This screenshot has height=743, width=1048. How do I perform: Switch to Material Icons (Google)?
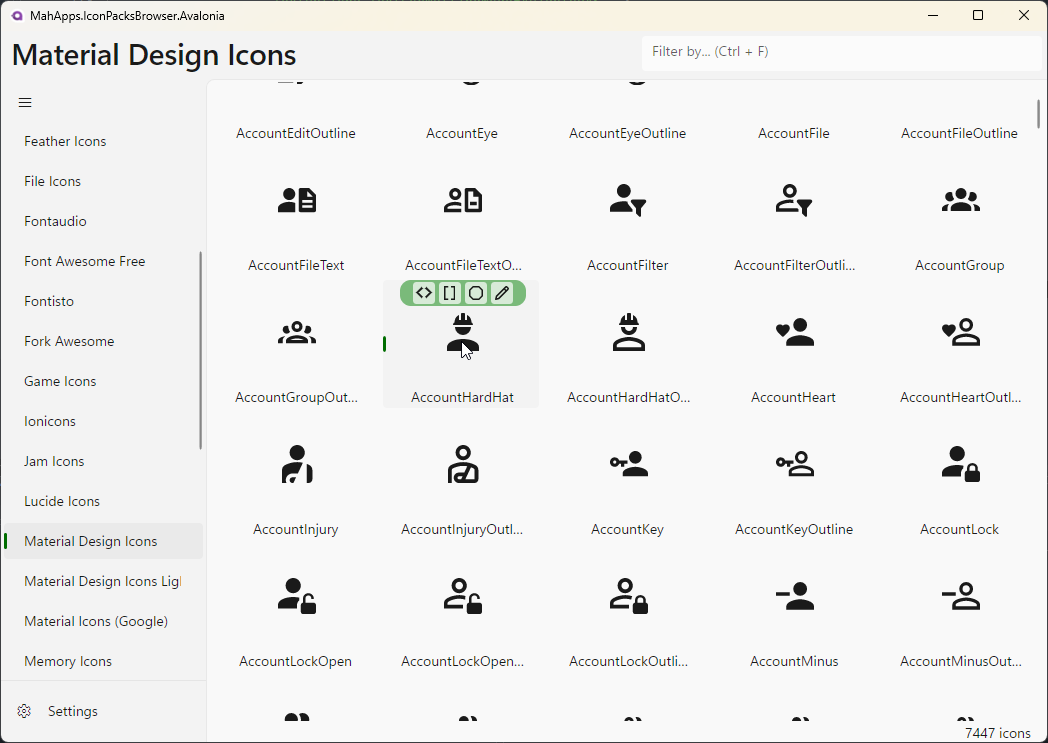[104, 621]
